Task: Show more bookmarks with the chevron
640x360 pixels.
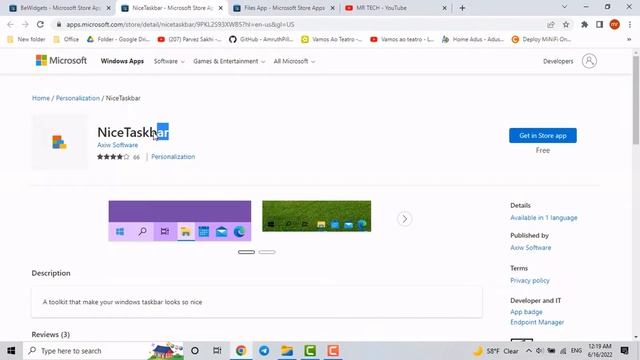Action: [x=629, y=40]
